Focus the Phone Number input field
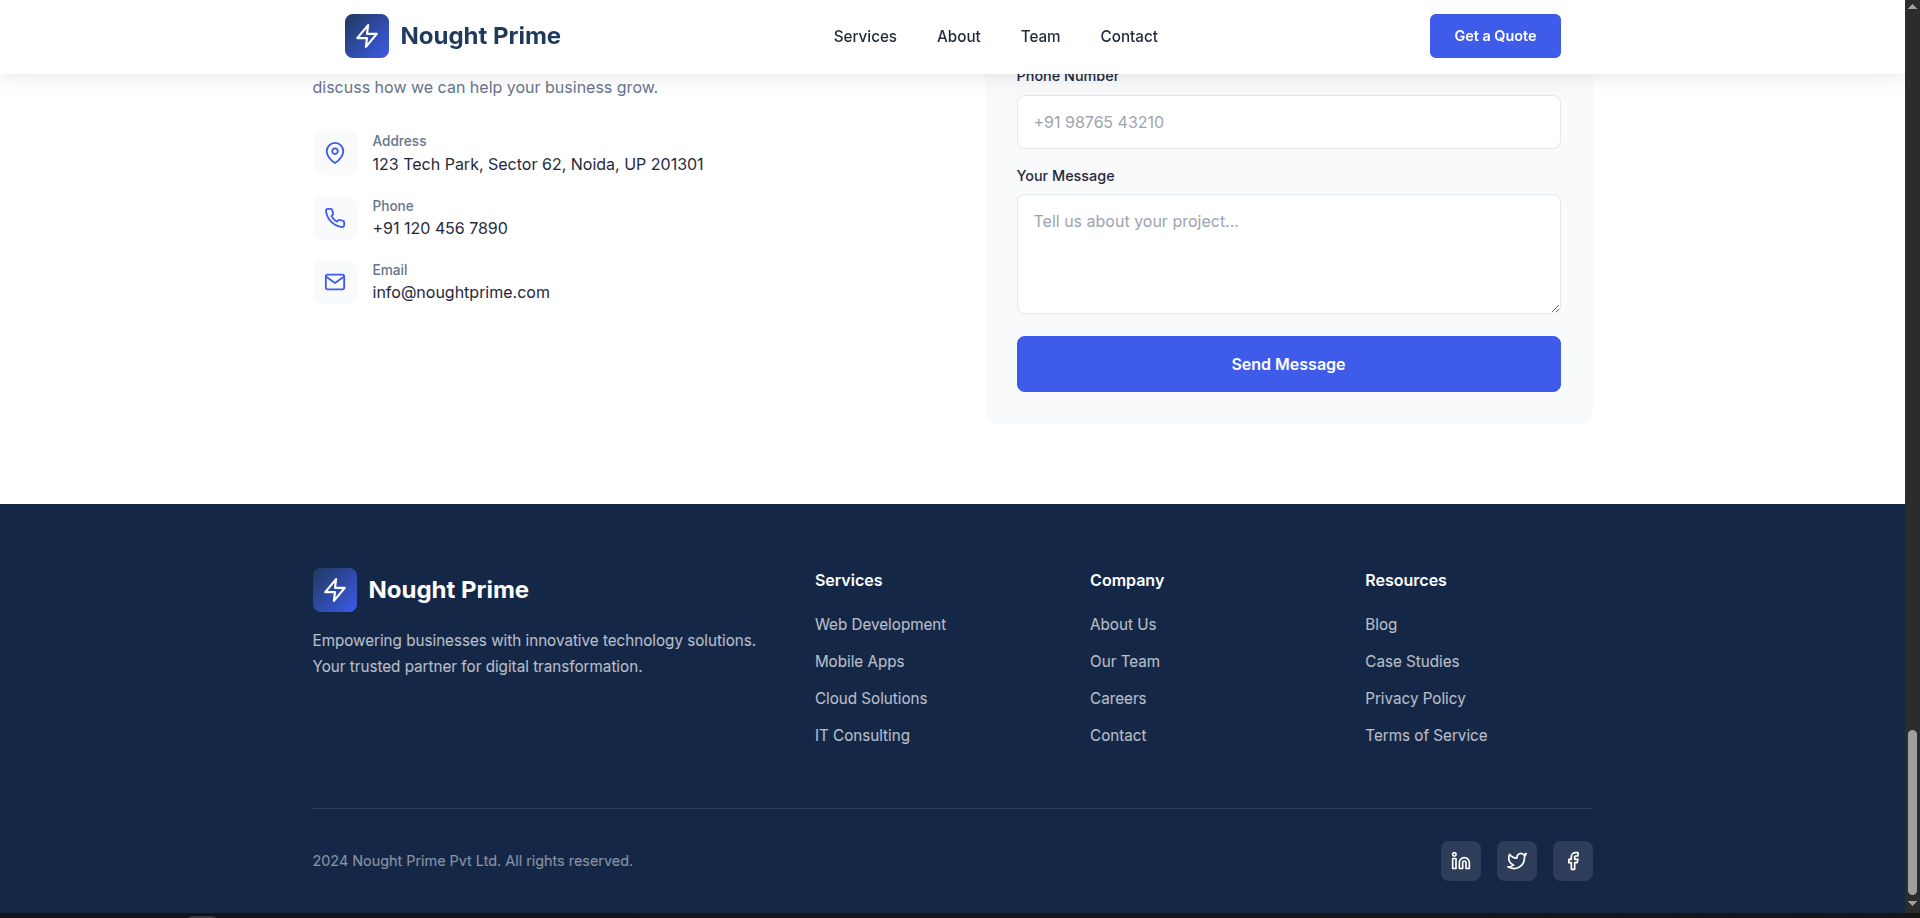This screenshot has width=1920, height=918. (1288, 122)
